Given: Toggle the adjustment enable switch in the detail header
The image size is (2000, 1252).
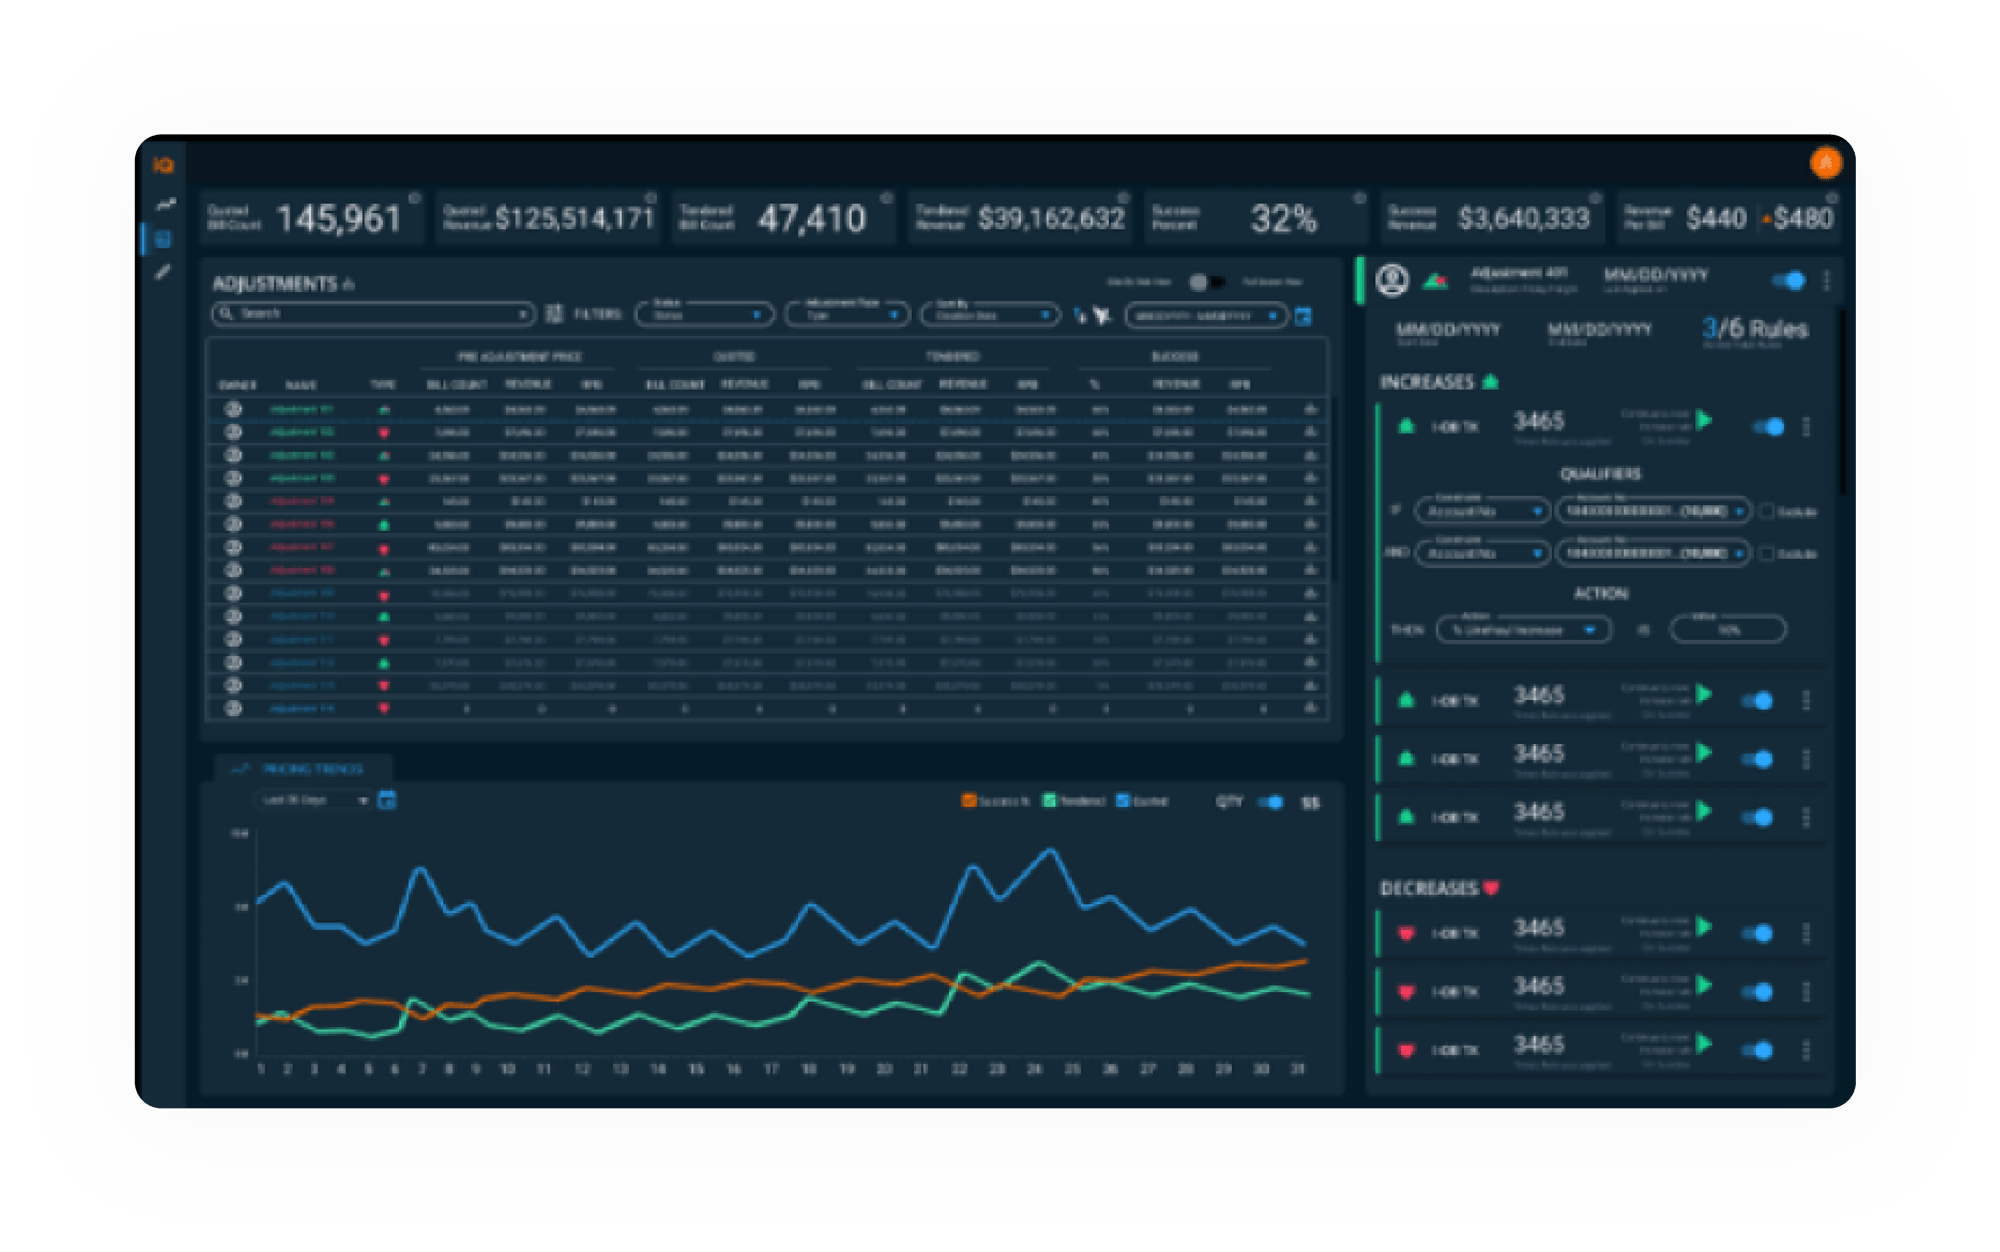Looking at the screenshot, I should tap(1789, 281).
